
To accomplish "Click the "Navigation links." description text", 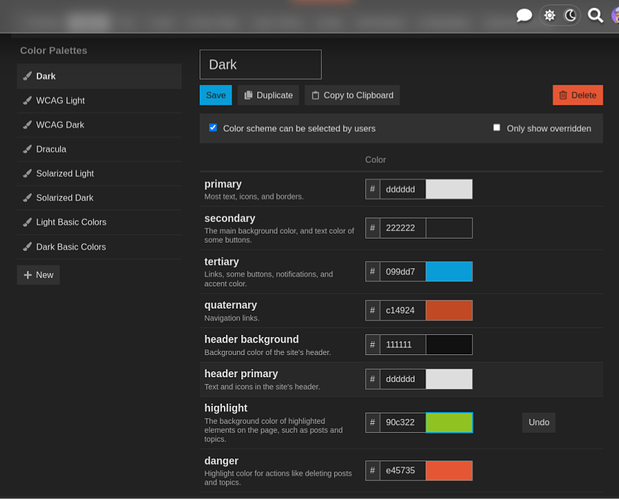I will point(232,318).
